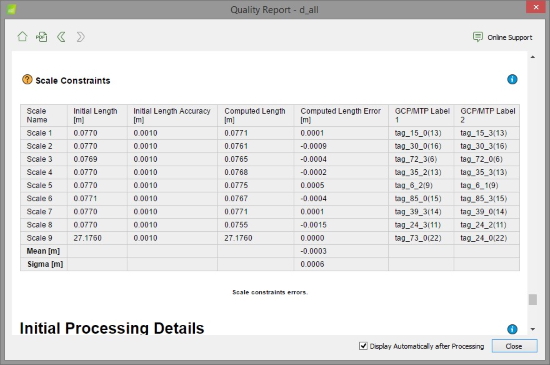Click the Pix4D app icon in title bar
This screenshot has width=550, height=365.
[11, 9]
